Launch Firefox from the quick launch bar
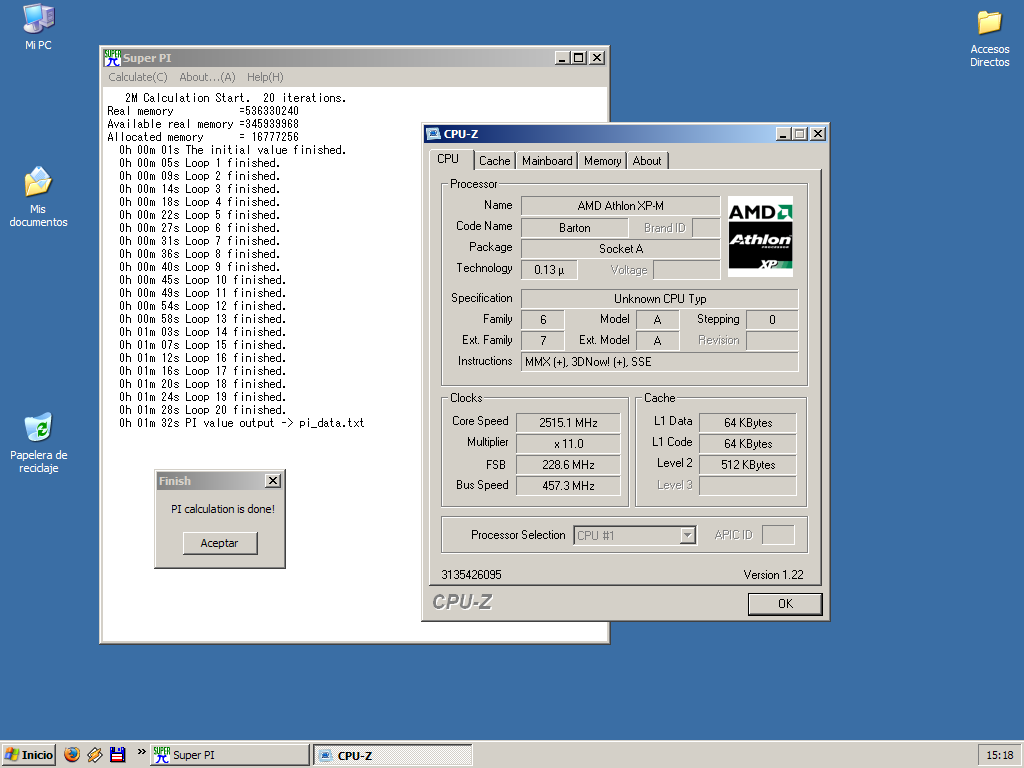This screenshot has height=768, width=1024. point(71,755)
